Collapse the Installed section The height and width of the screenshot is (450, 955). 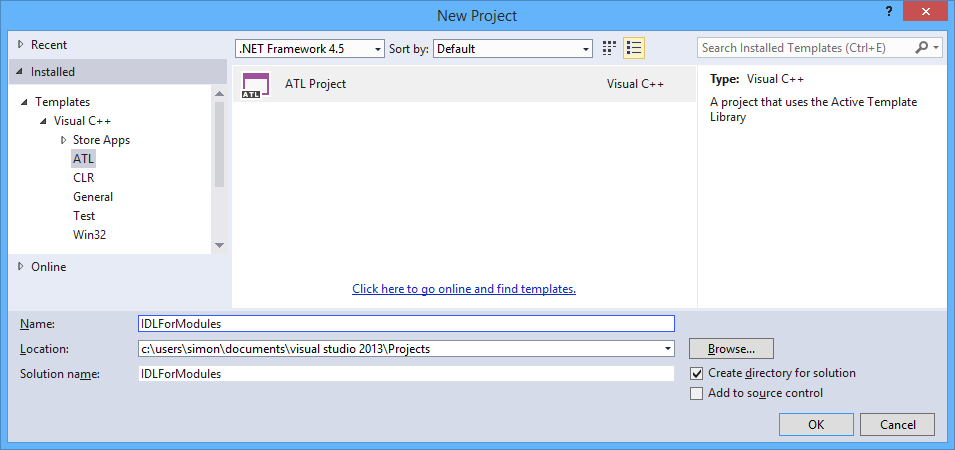(21, 72)
